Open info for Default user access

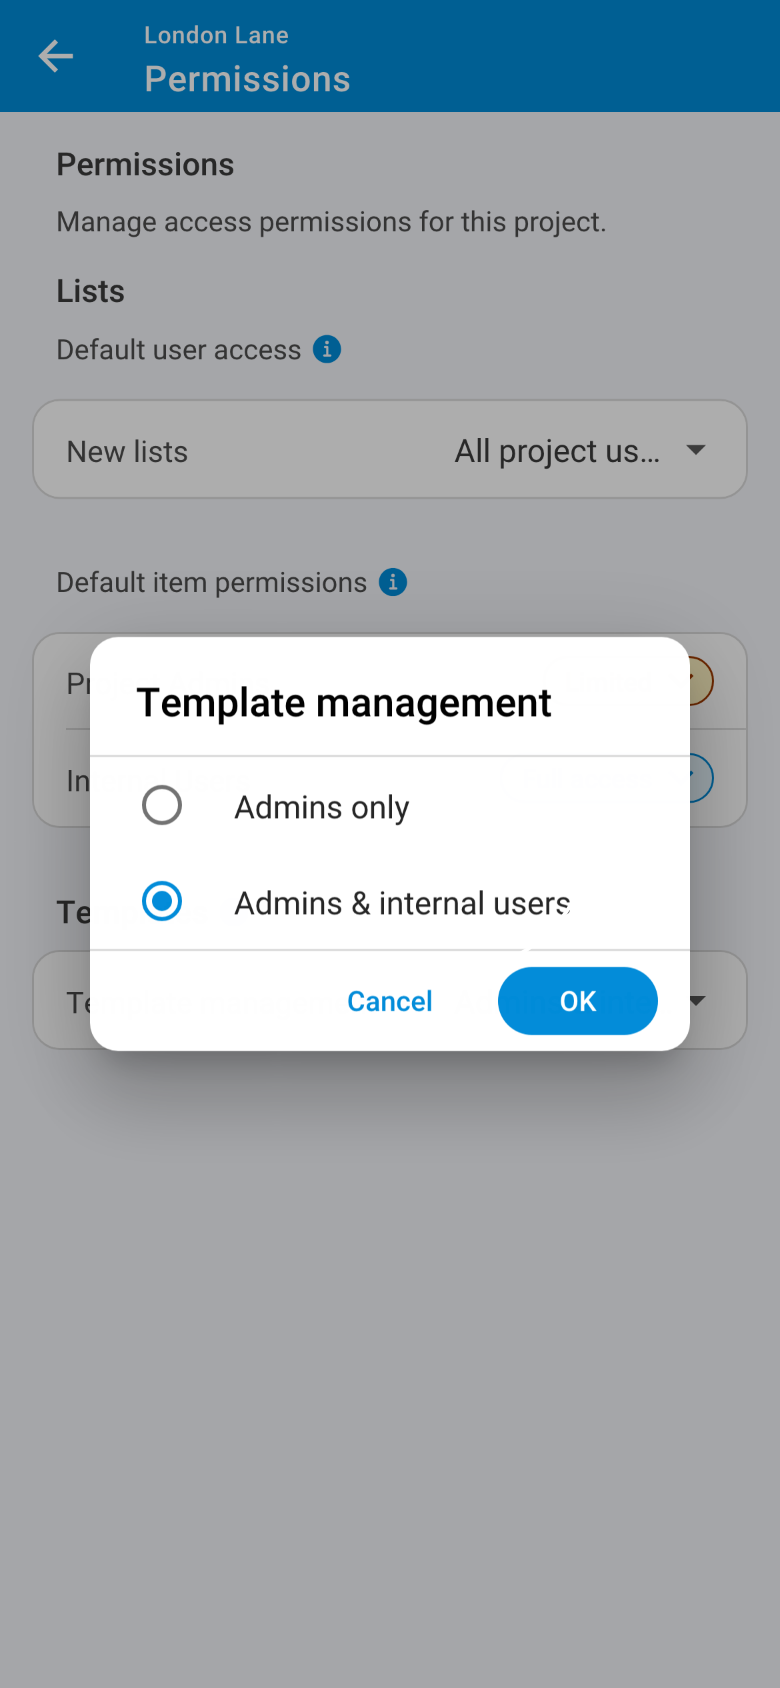tap(327, 349)
